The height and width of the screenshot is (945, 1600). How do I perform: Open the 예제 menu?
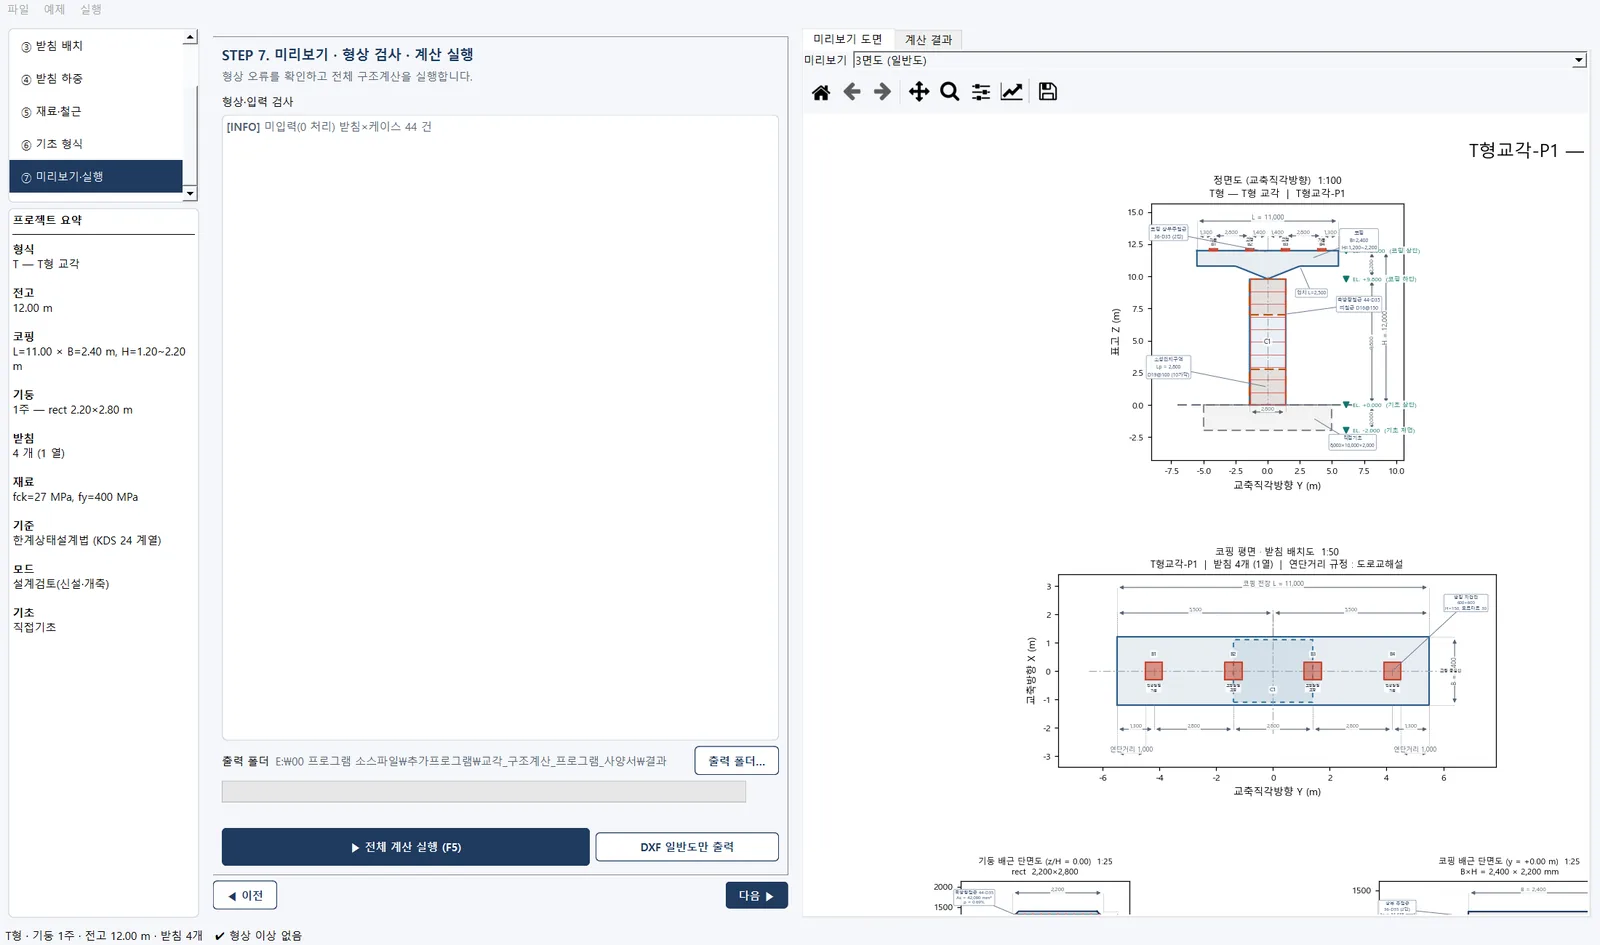pos(54,9)
